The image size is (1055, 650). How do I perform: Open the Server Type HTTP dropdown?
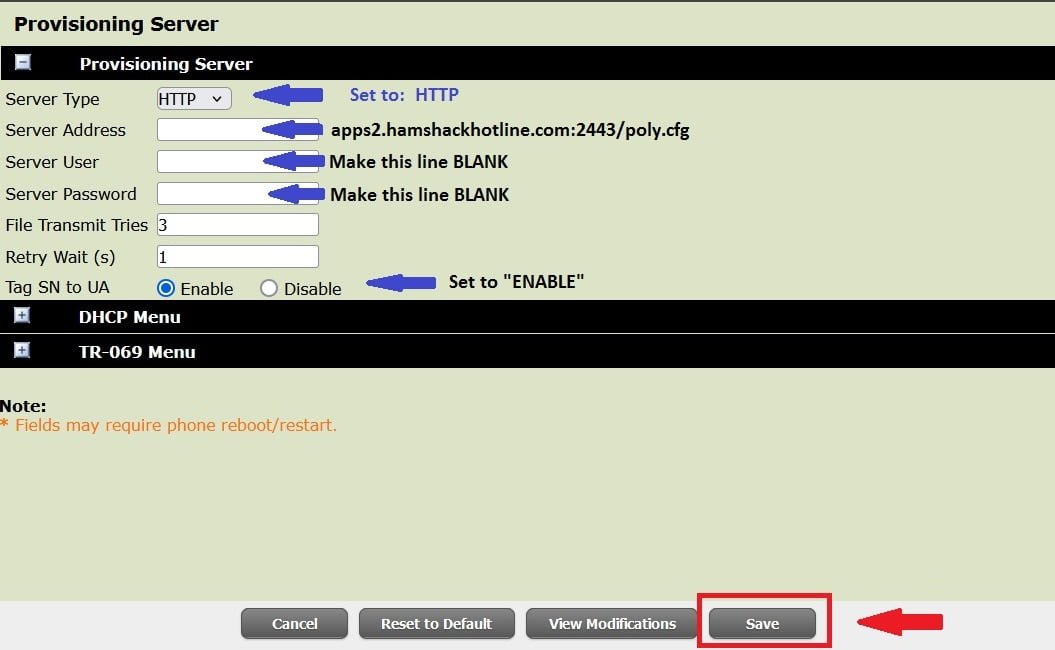[x=194, y=98]
